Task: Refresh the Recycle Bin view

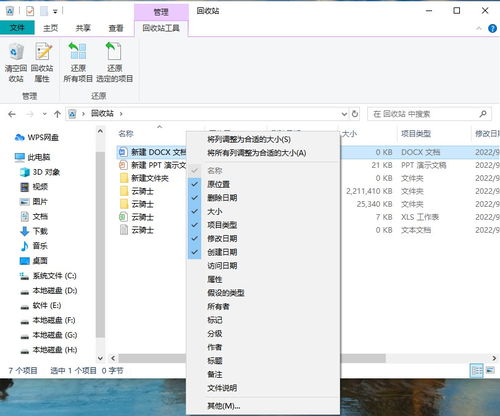Action: pos(355,114)
